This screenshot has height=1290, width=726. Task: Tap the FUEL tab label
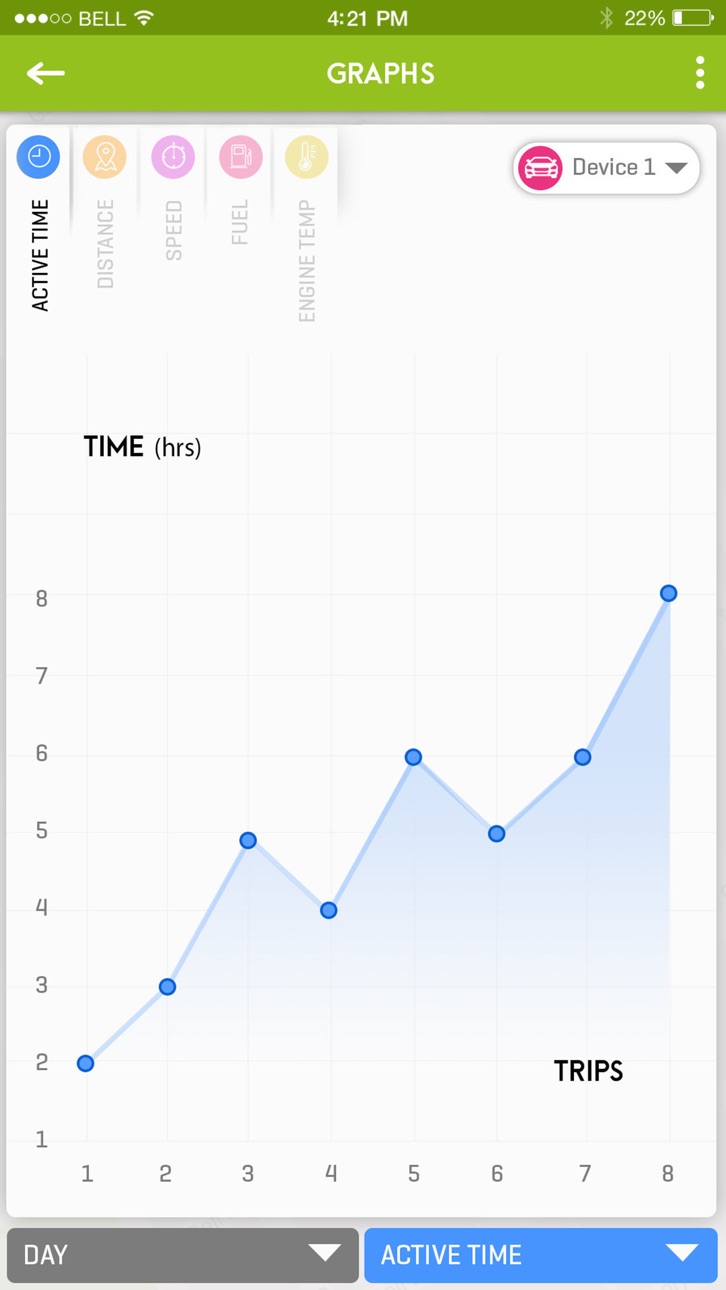pyautogui.click(x=240, y=224)
